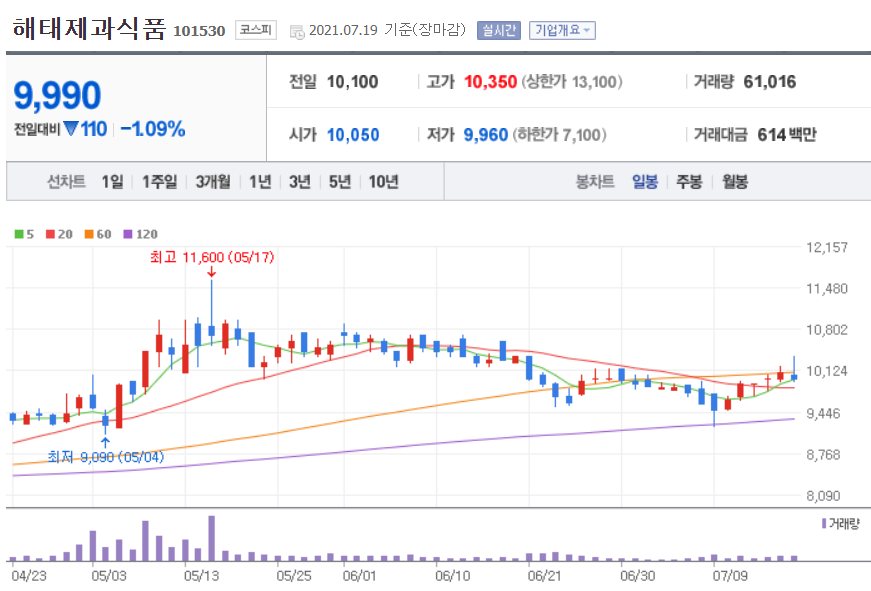
Task: Select the 1주일 line chart tab
Action: (x=159, y=182)
